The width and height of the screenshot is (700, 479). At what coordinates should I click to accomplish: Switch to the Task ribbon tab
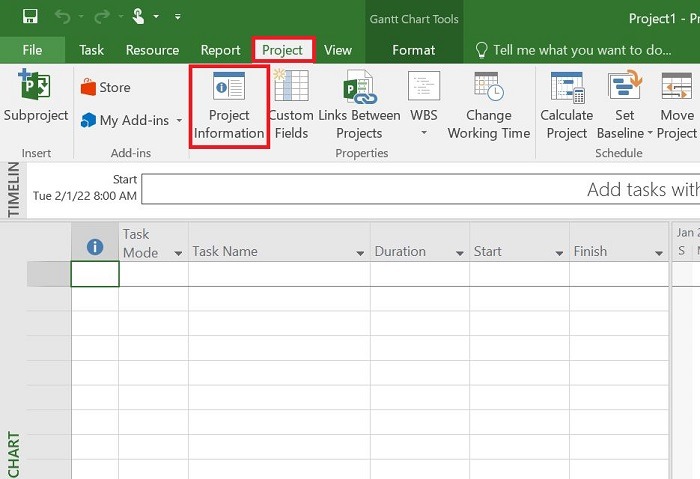pos(92,50)
